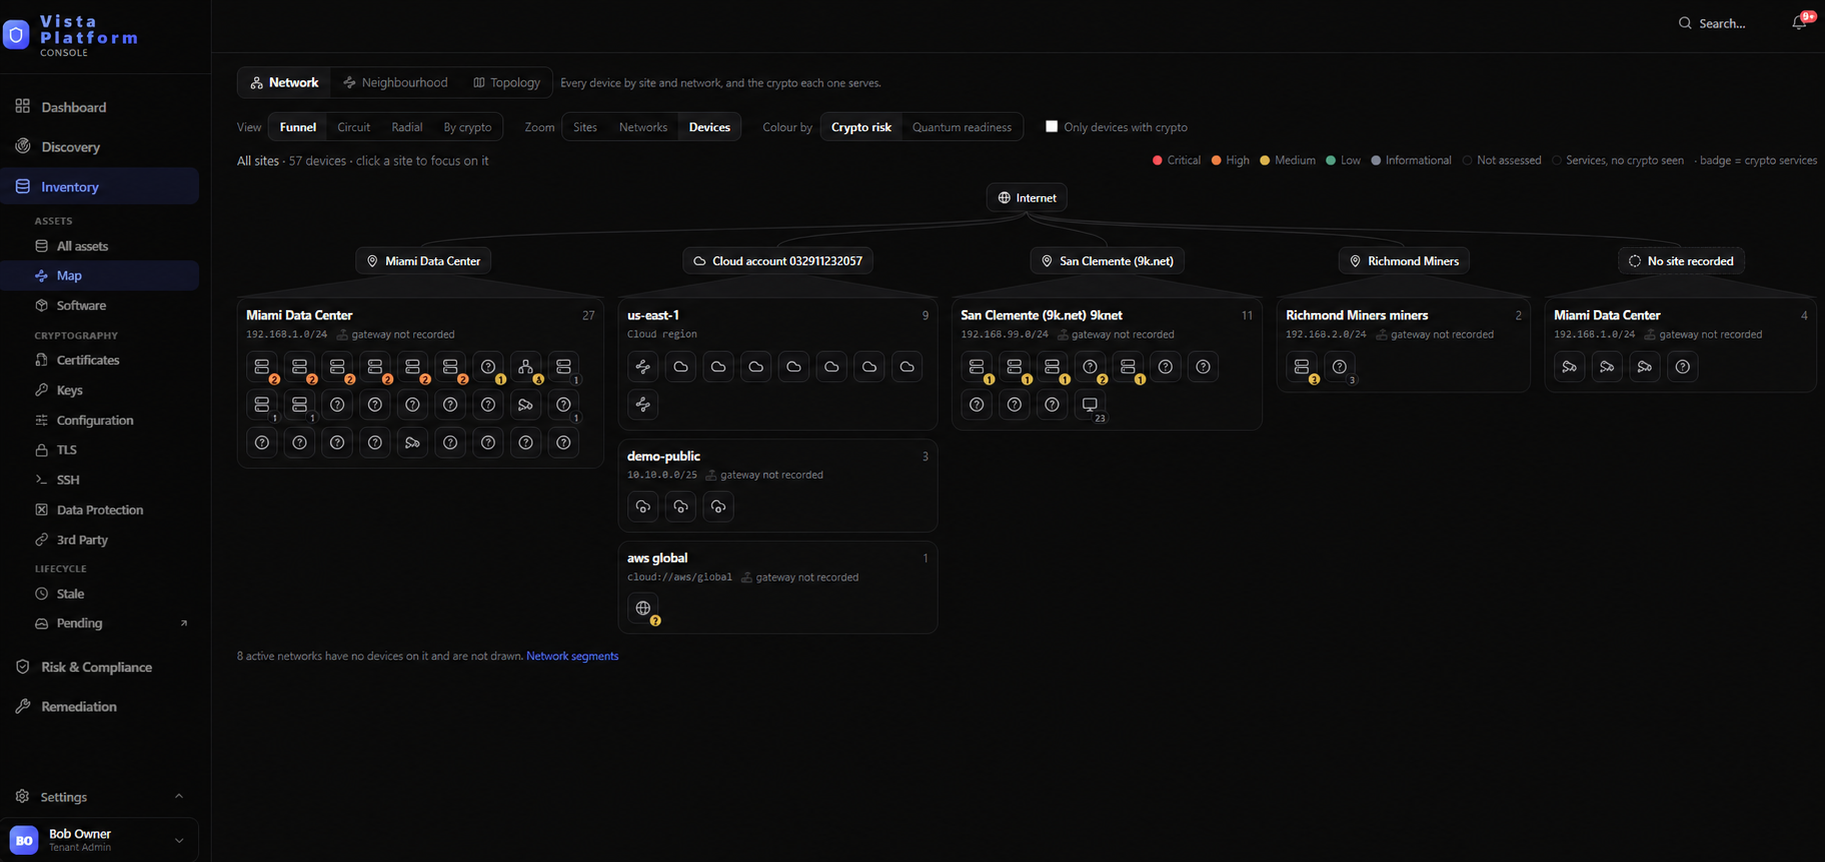
Task: Click last cloud-upload device in demo-public
Action: click(718, 507)
